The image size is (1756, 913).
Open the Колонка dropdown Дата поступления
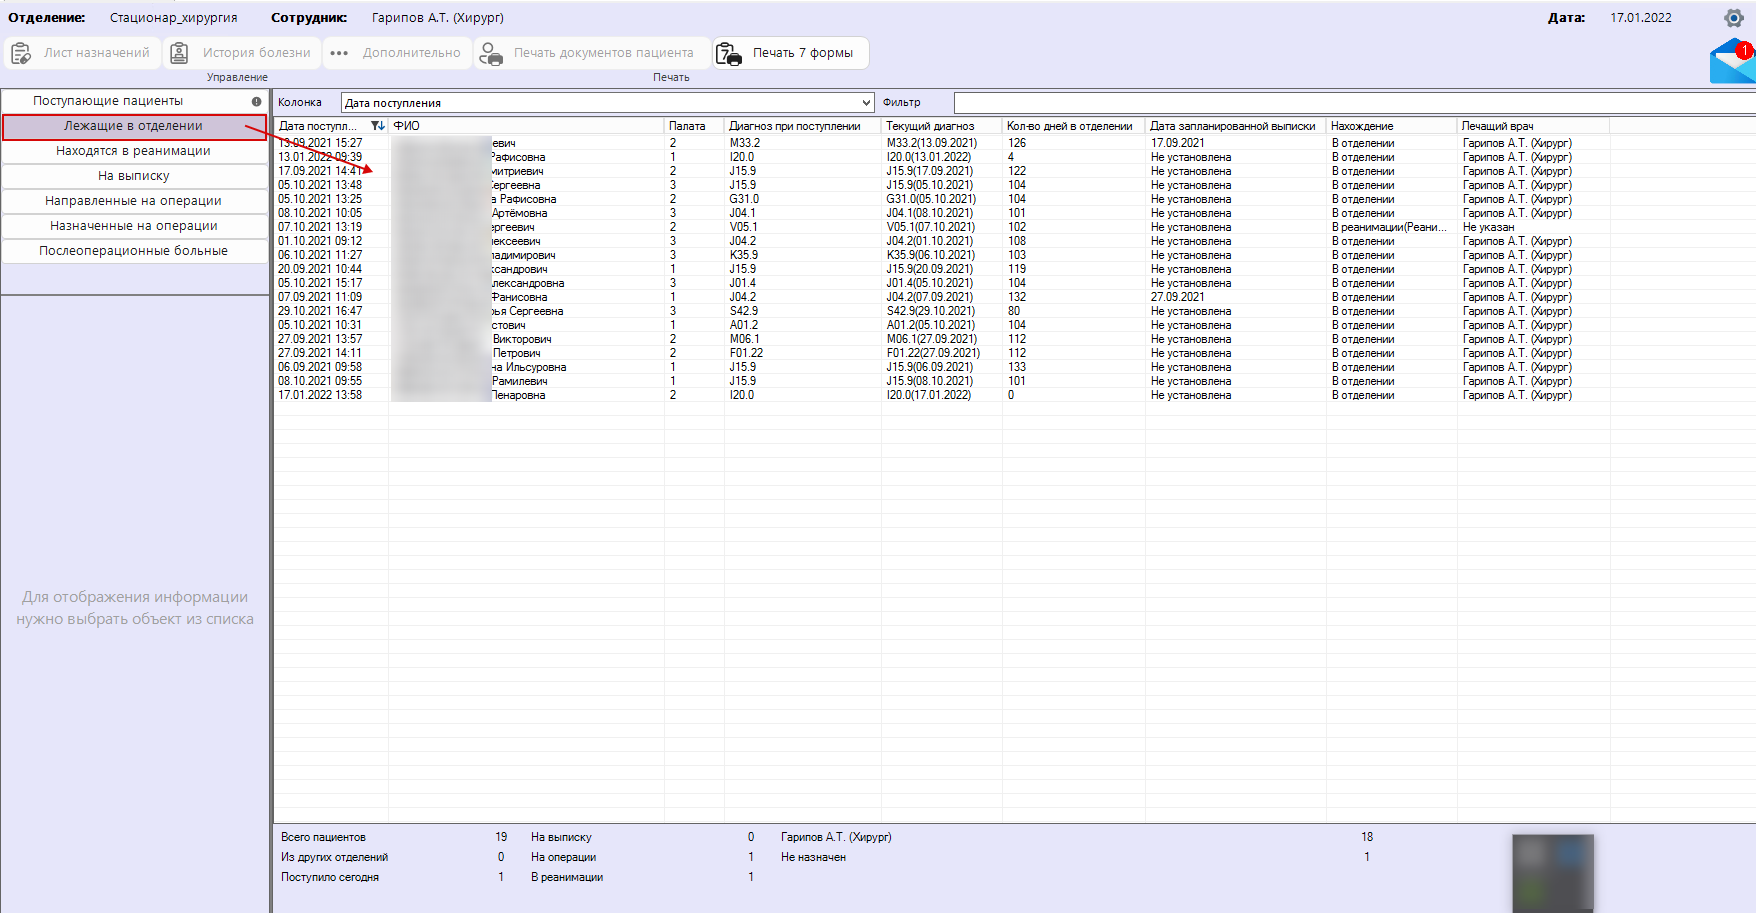pos(608,103)
